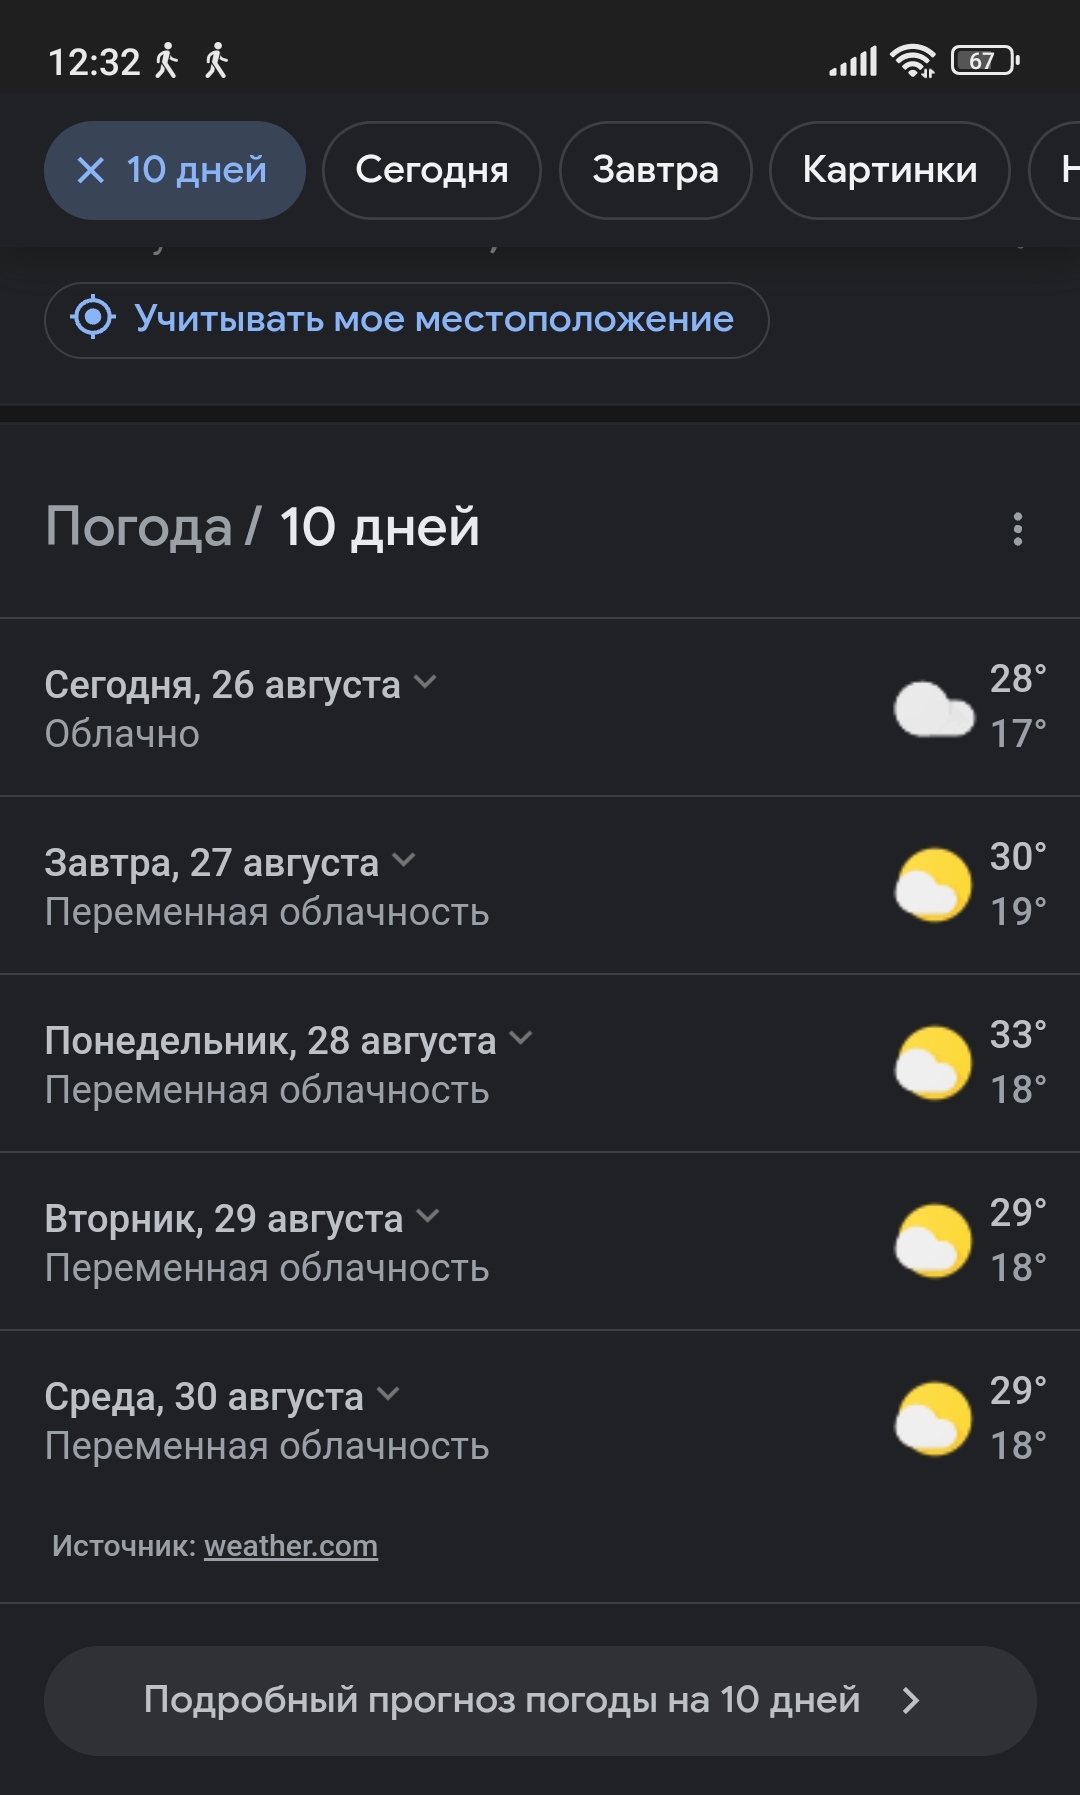Expand Завтра, 27 августа forecast details
1080x1795 pixels.
point(403,860)
